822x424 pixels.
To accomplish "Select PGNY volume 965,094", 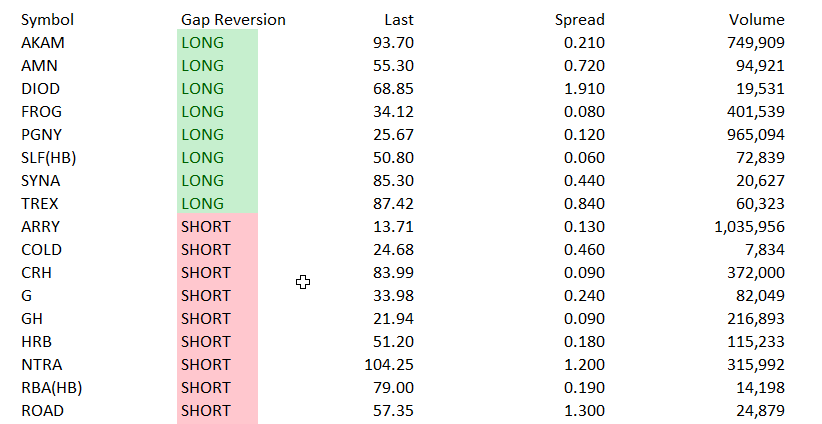I will 751,135.
